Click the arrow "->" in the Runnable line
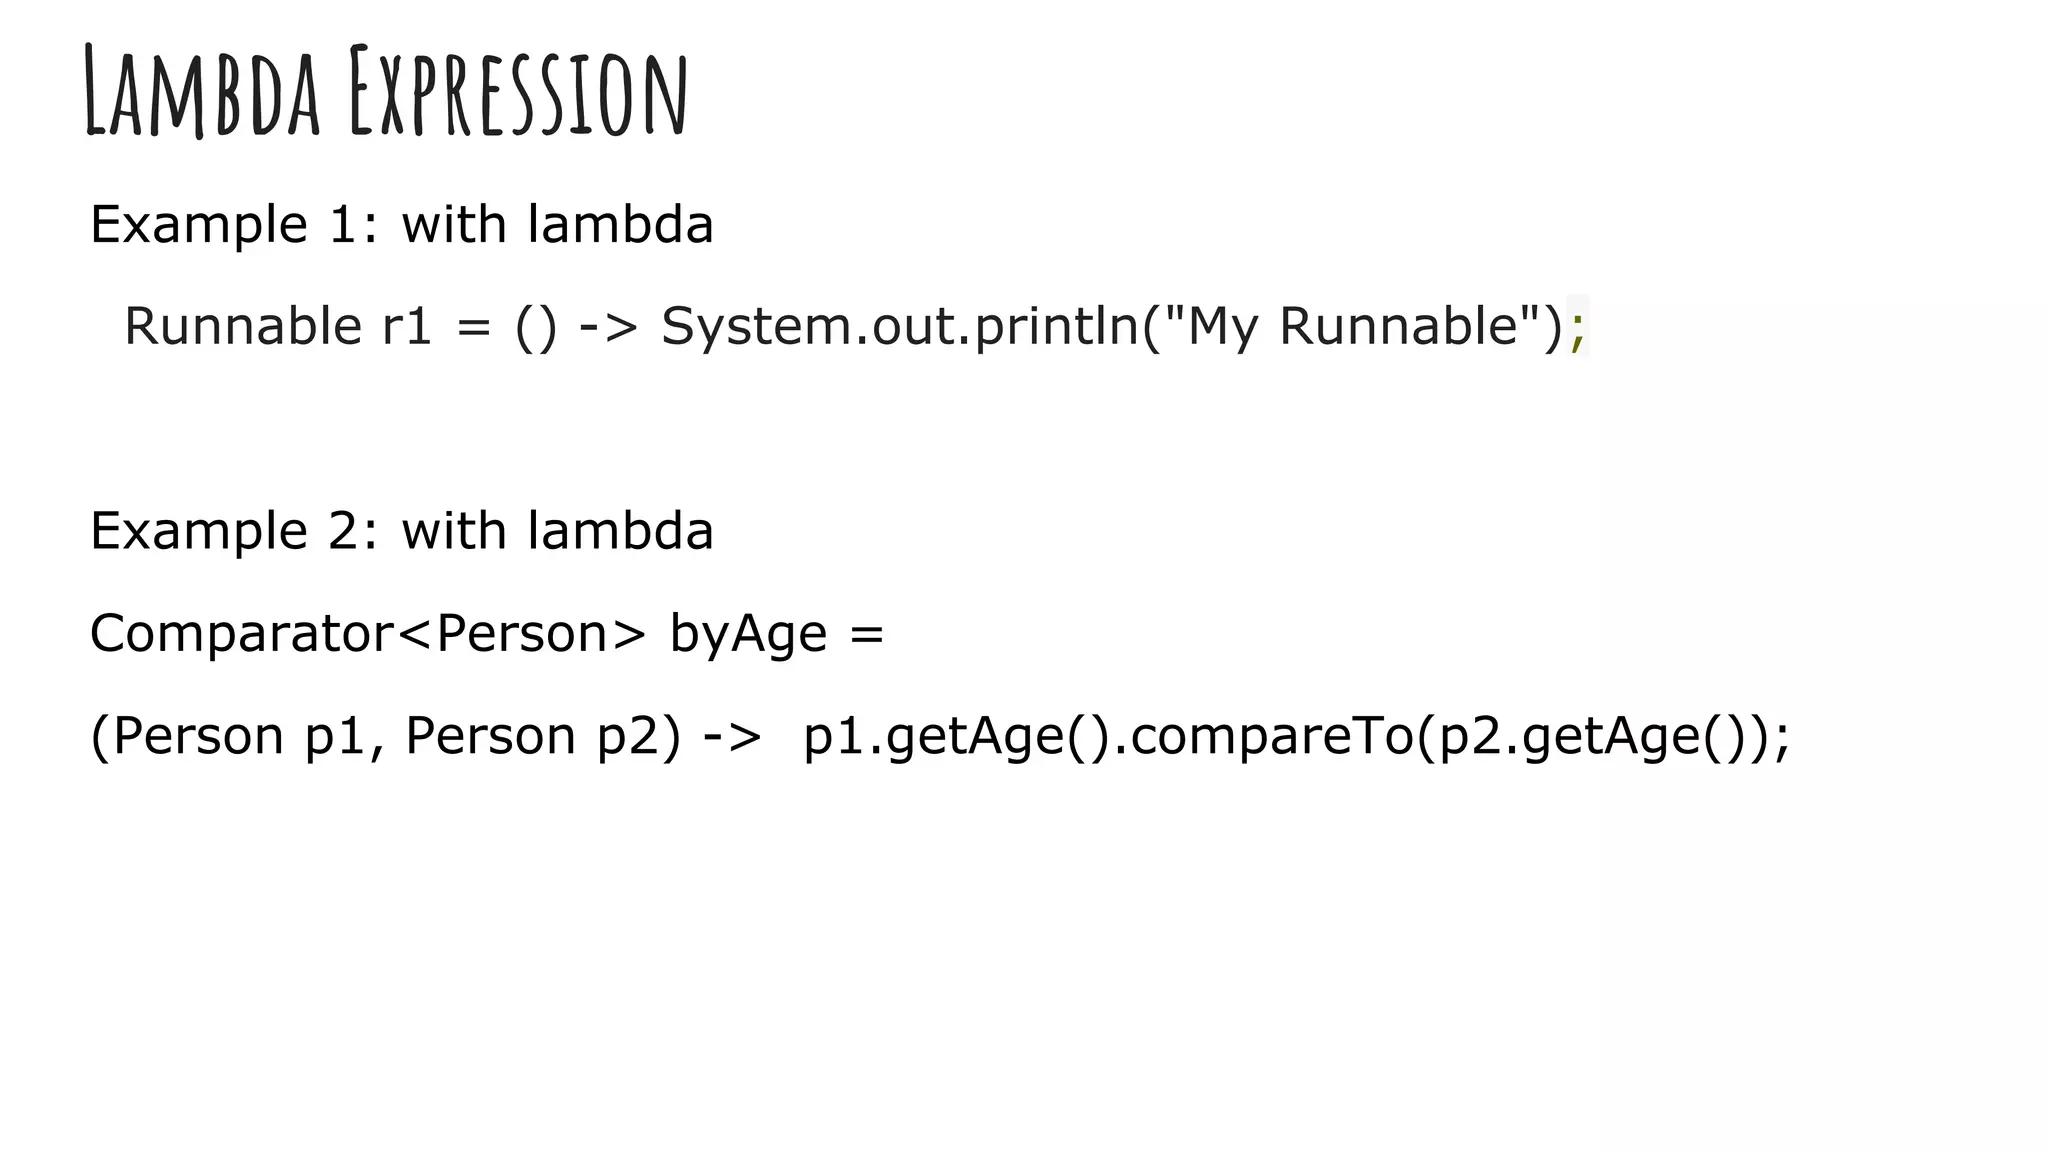The width and height of the screenshot is (2048, 1152). pyautogui.click(x=608, y=328)
